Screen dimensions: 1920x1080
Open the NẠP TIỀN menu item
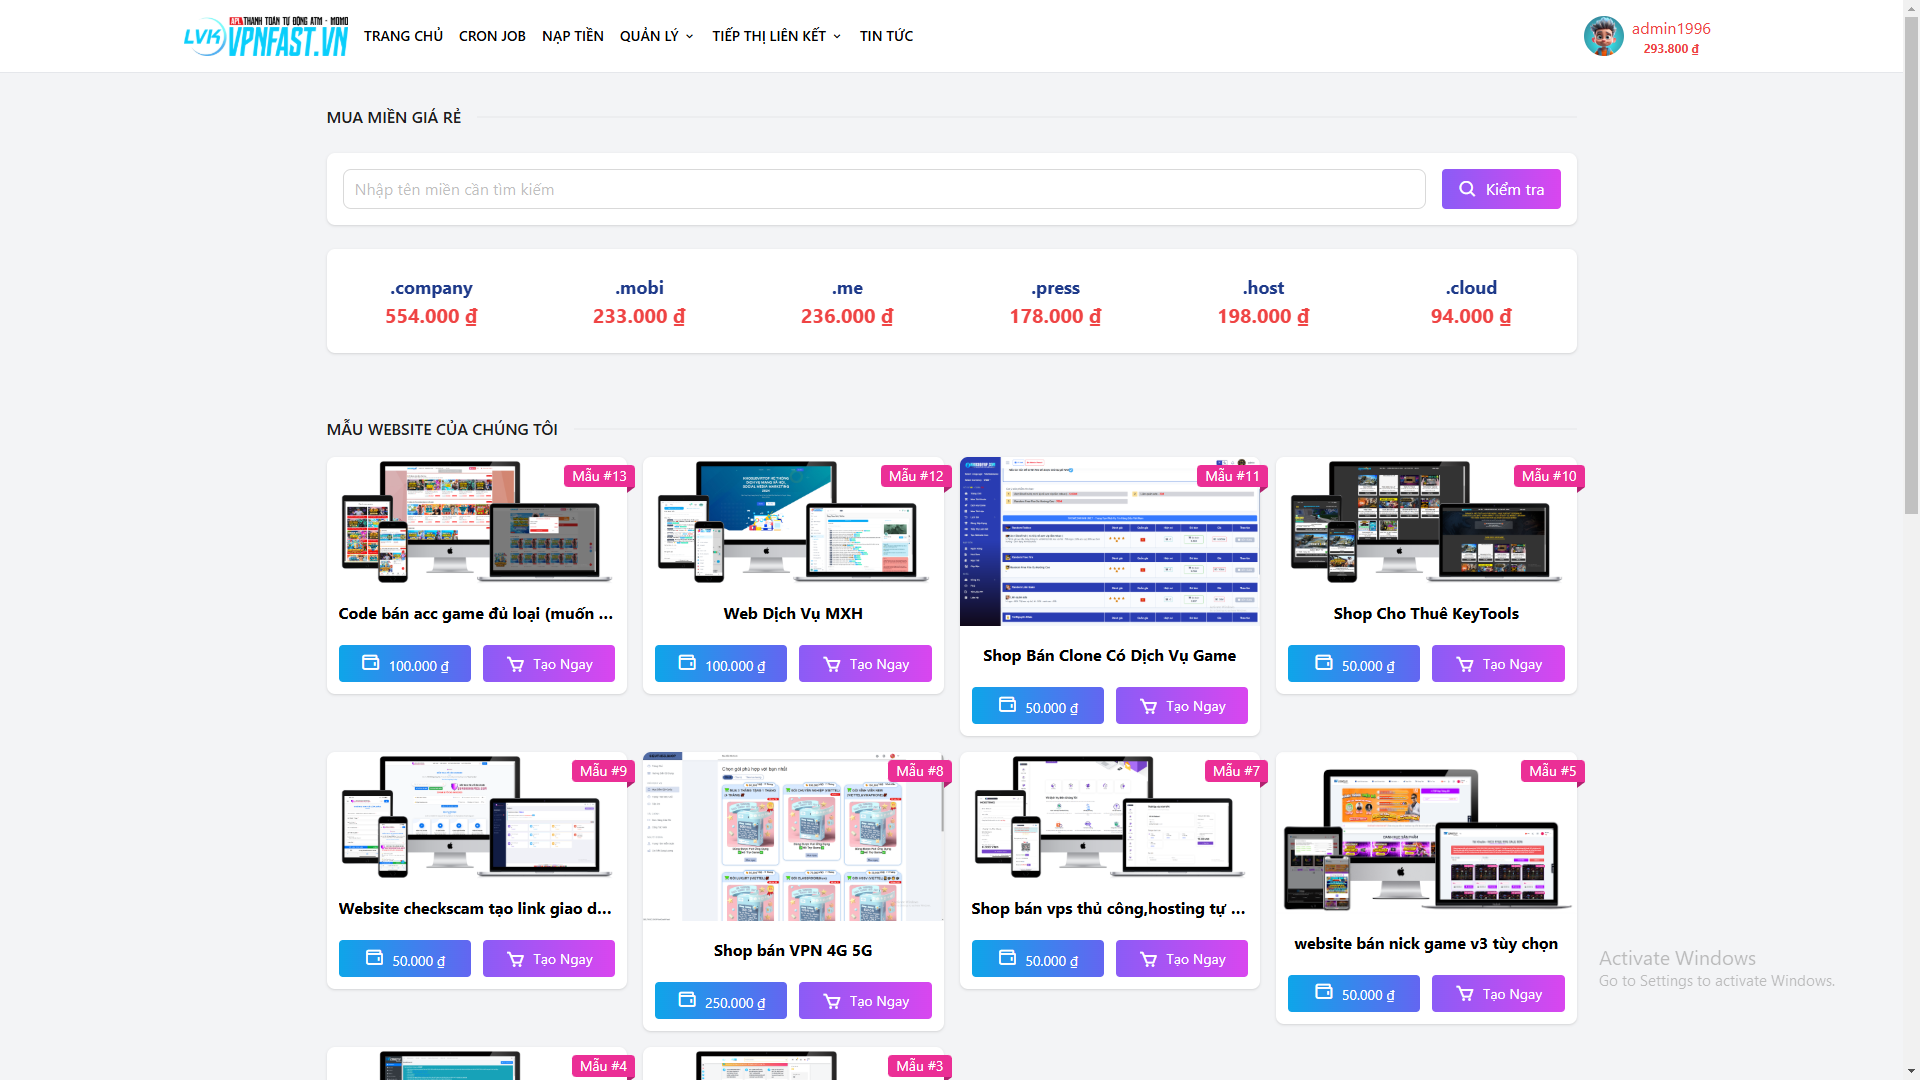(x=572, y=36)
